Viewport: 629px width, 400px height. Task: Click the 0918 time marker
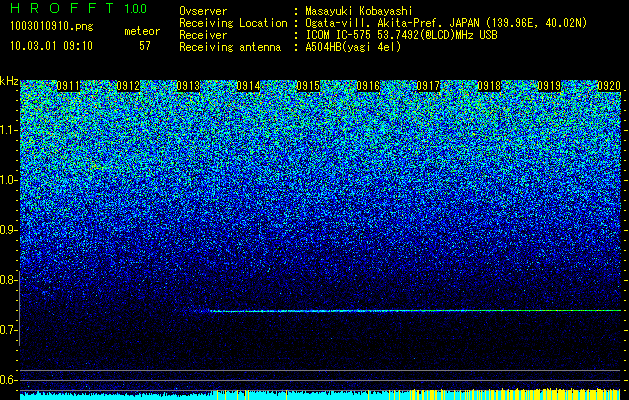(489, 86)
